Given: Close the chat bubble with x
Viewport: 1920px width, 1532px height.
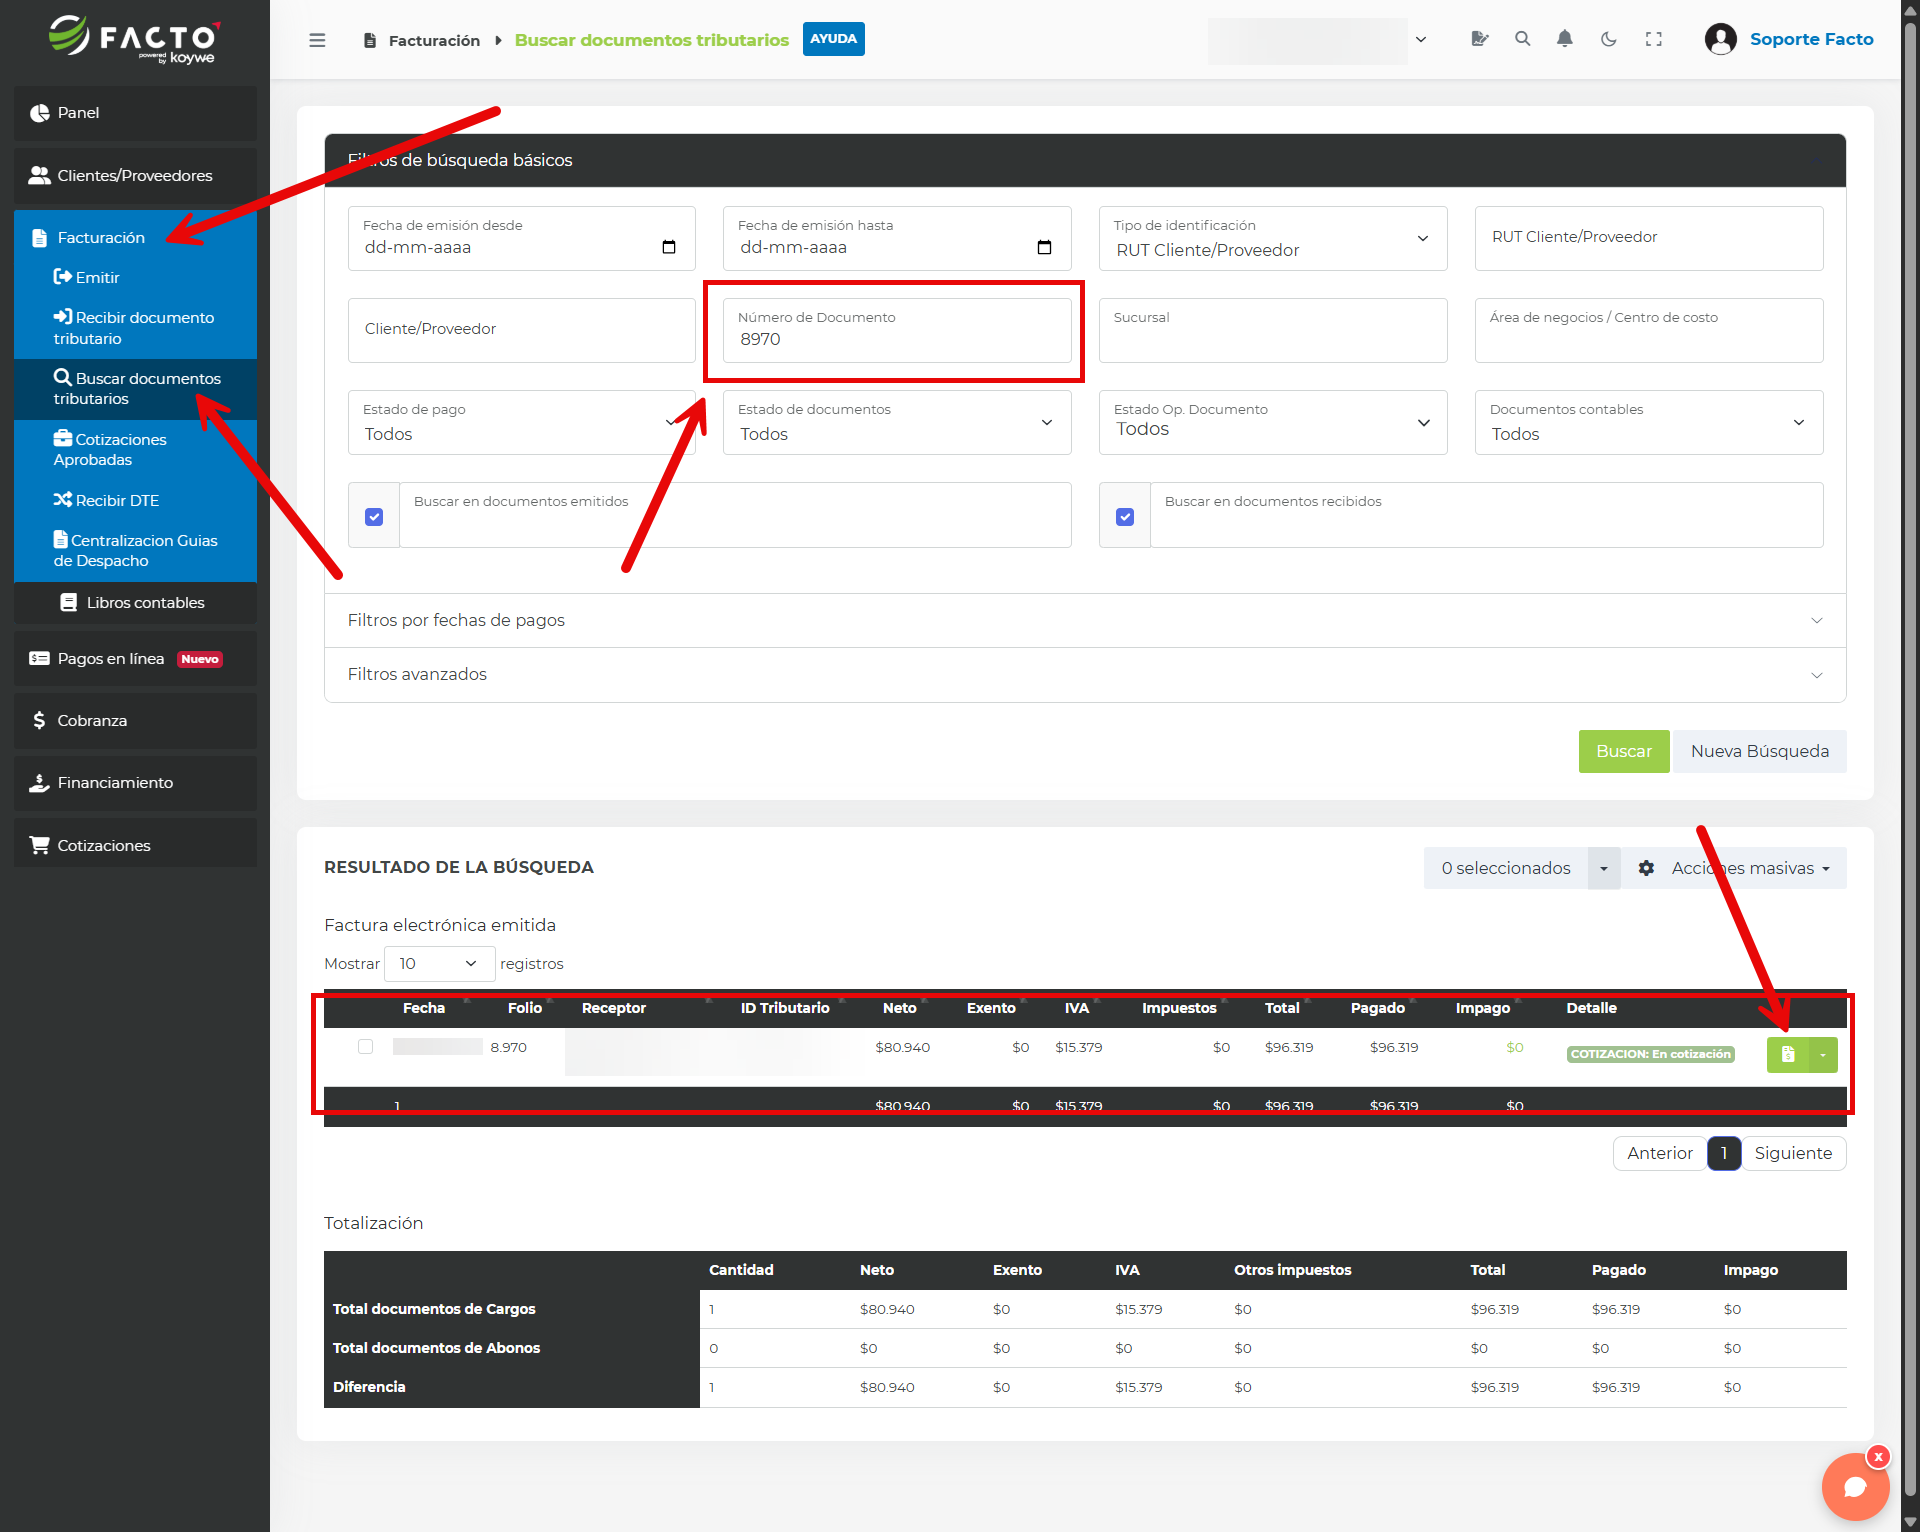Looking at the screenshot, I should click(1879, 1457).
